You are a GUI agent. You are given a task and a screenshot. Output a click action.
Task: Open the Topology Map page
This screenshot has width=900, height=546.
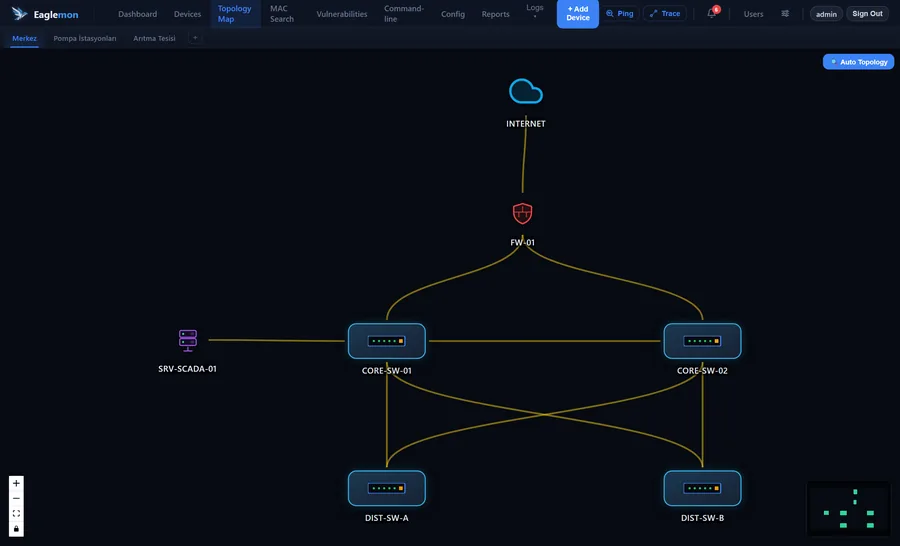coord(234,14)
